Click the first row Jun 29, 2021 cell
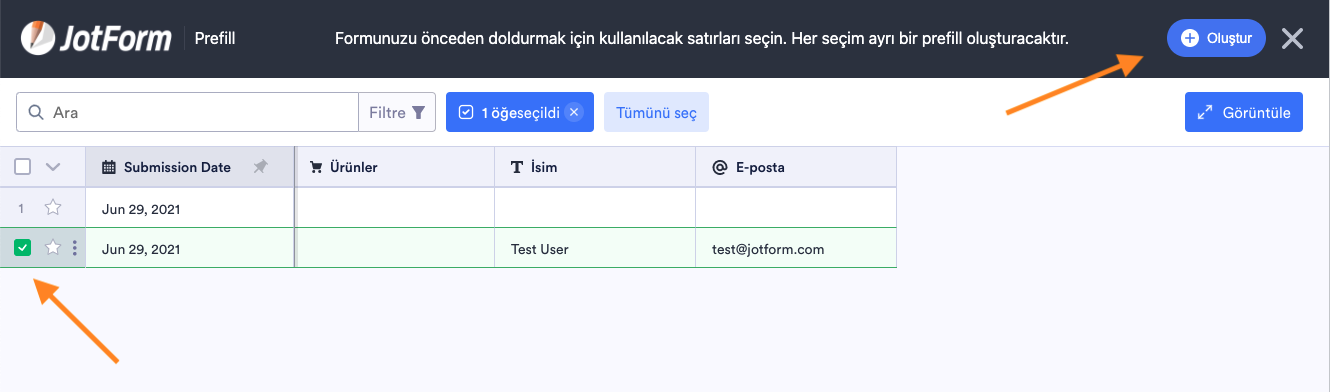This screenshot has height=392, width=1330. tap(190, 209)
